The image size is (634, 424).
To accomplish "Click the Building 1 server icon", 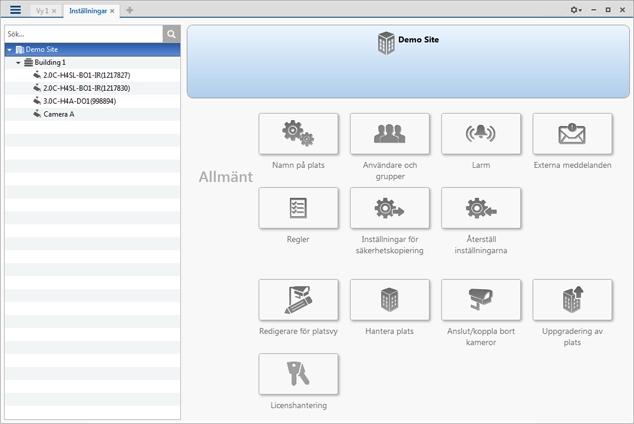I will [x=28, y=62].
